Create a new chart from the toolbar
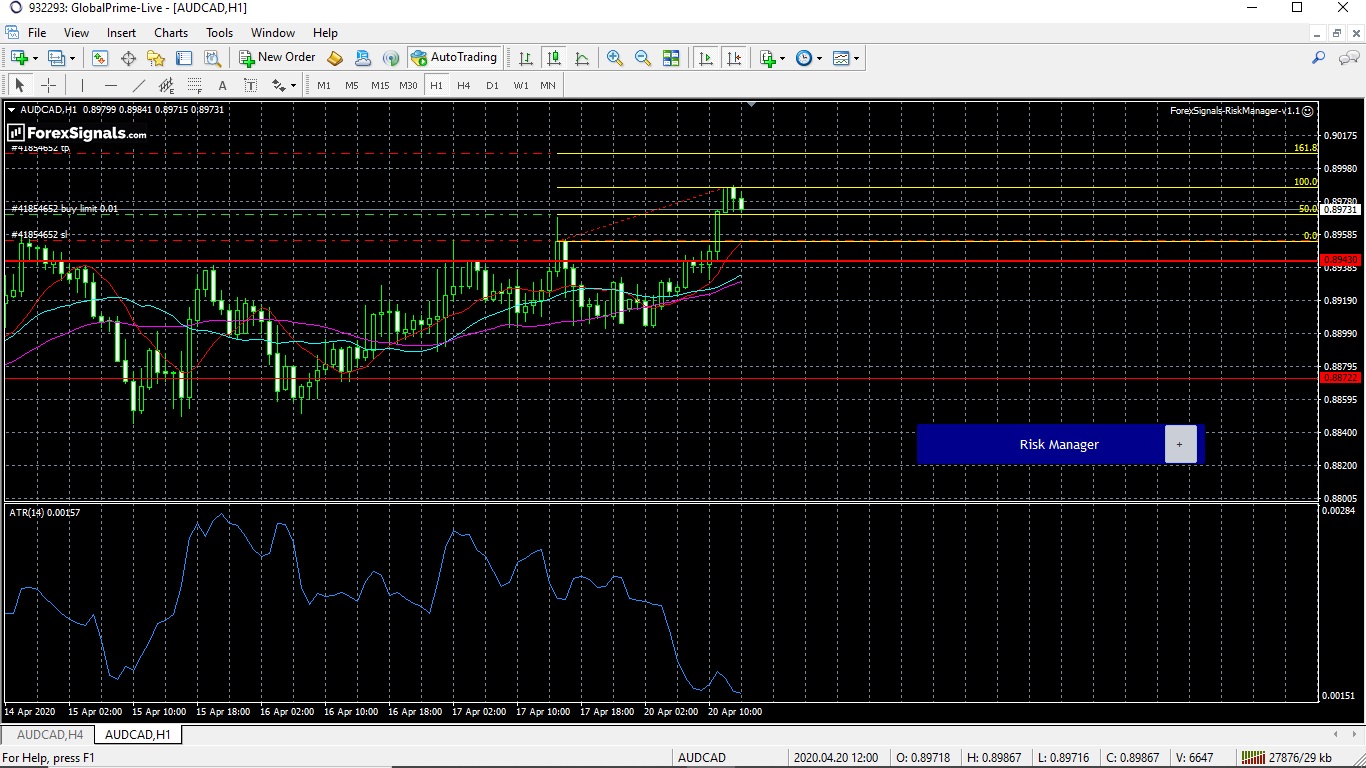Screen dimensions: 1366x768 [x=20, y=58]
